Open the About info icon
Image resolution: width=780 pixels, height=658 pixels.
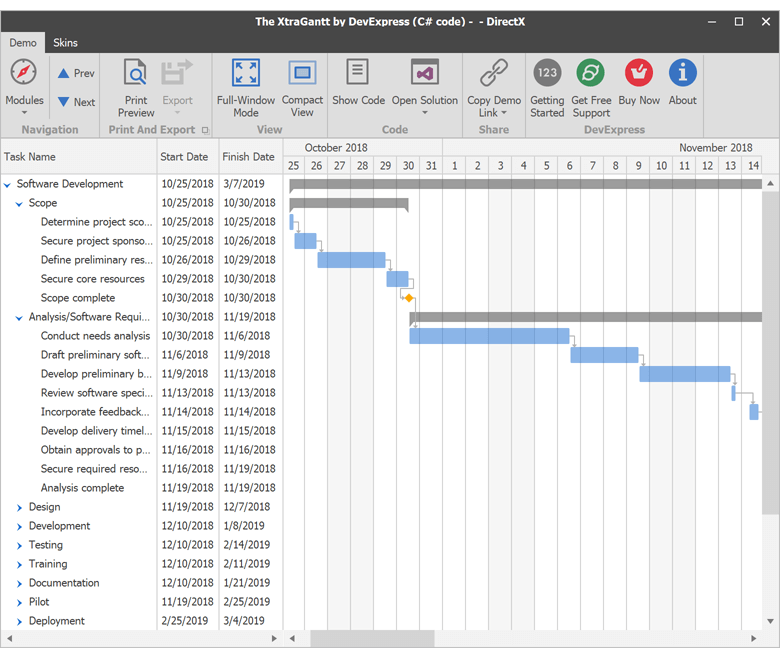pyautogui.click(x=682, y=73)
